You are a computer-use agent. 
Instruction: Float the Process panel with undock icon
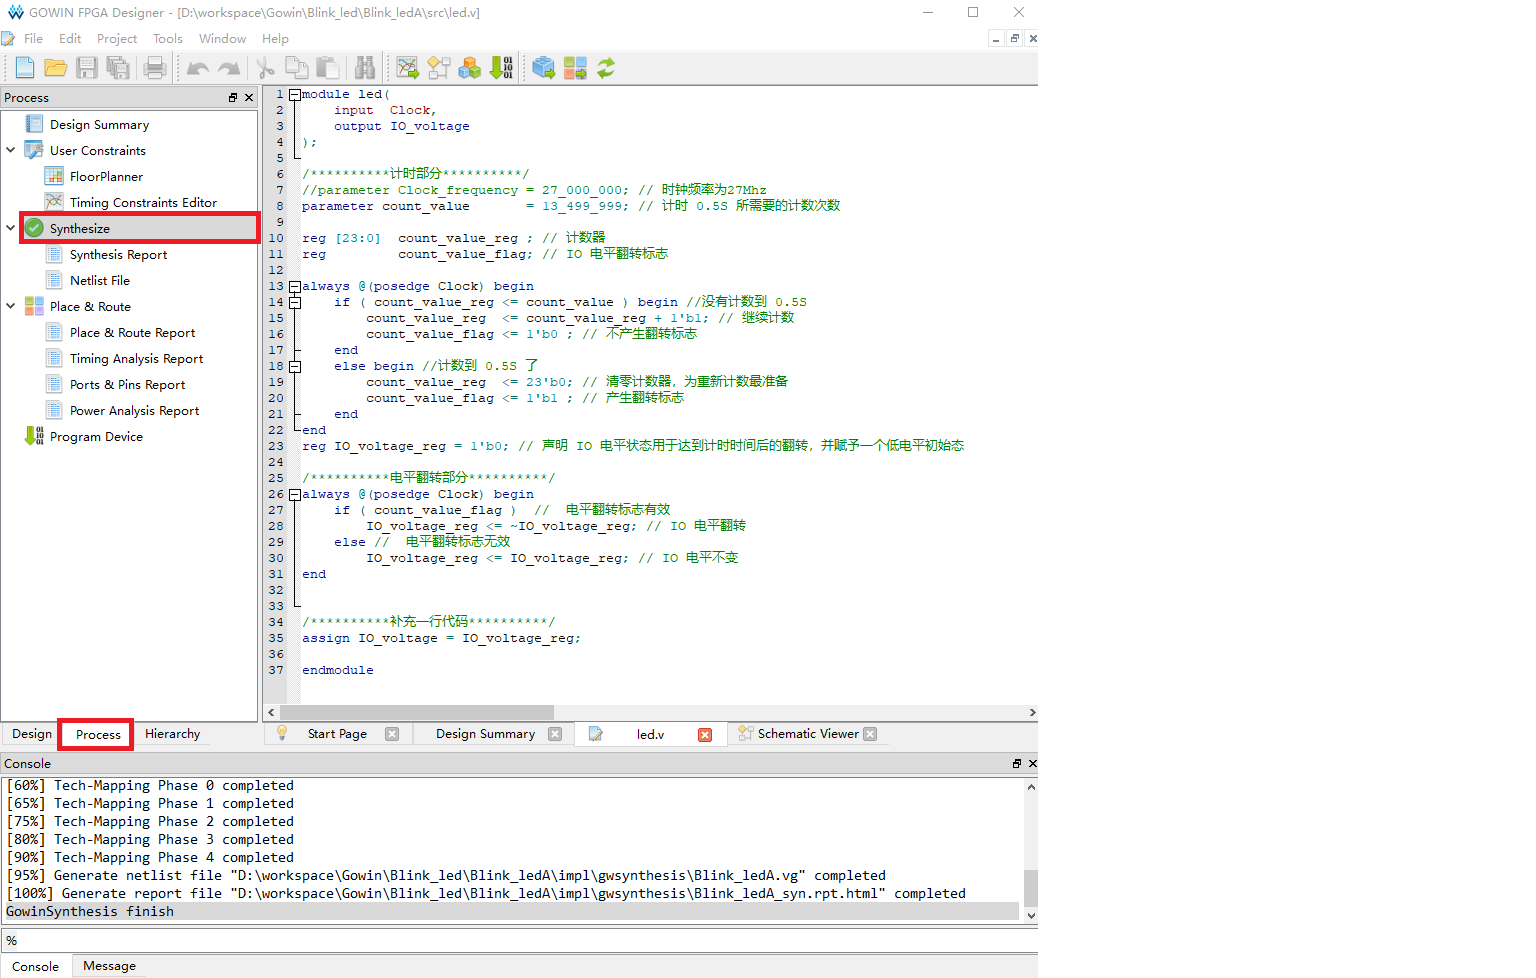233,97
